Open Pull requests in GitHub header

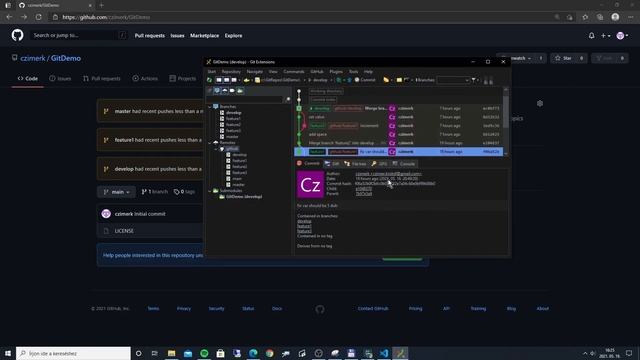click(150, 36)
